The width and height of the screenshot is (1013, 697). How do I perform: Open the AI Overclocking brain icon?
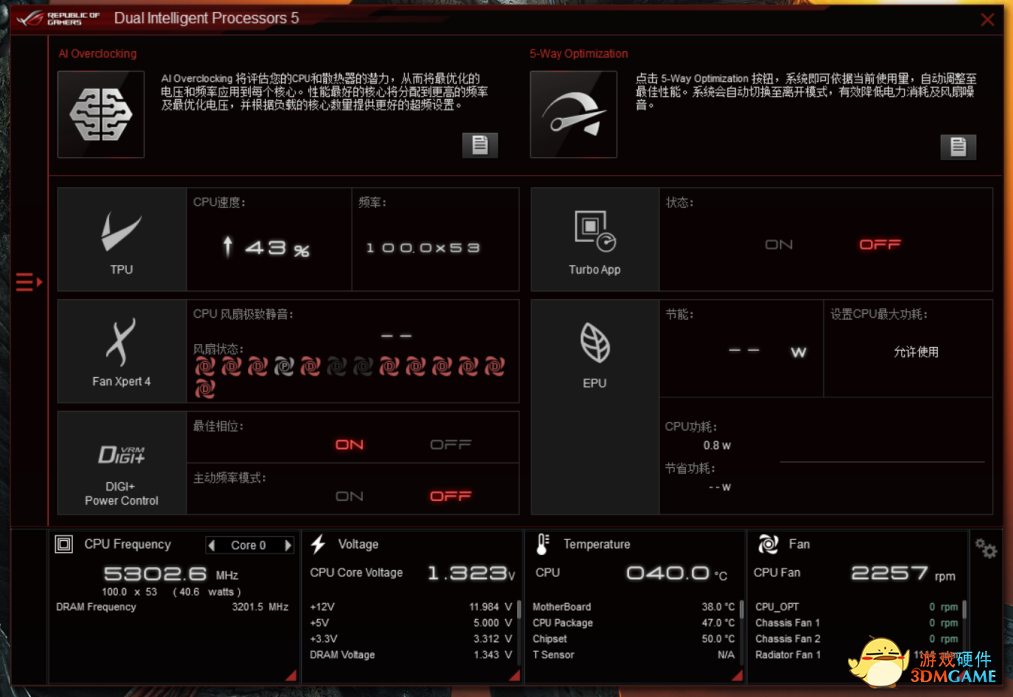click(x=101, y=114)
